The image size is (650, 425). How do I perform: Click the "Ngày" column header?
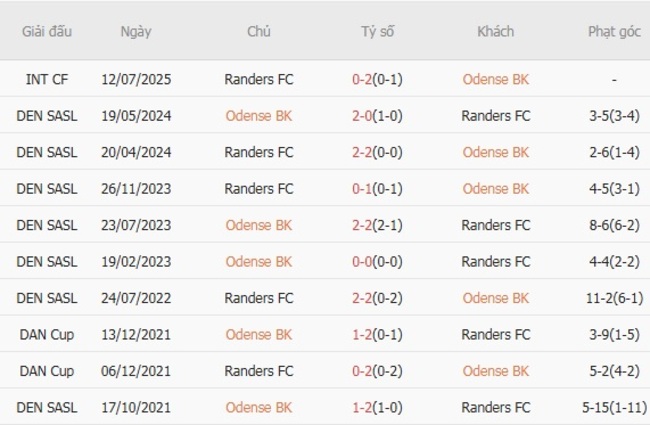pyautogui.click(x=136, y=31)
